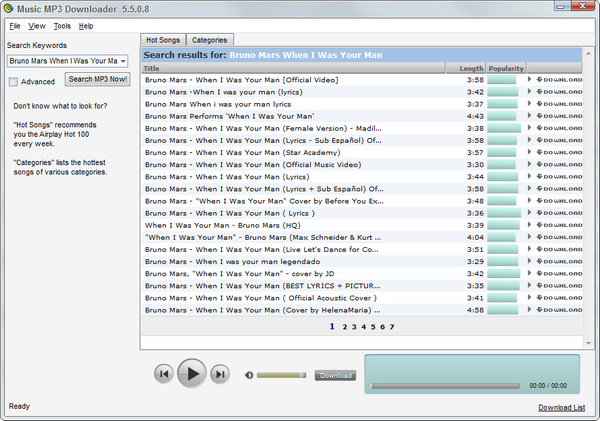Select 'Bruno Mars - When I Was Your Man (Lyrics)' 3:44
The height and width of the screenshot is (421, 600).
pyautogui.click(x=227, y=177)
